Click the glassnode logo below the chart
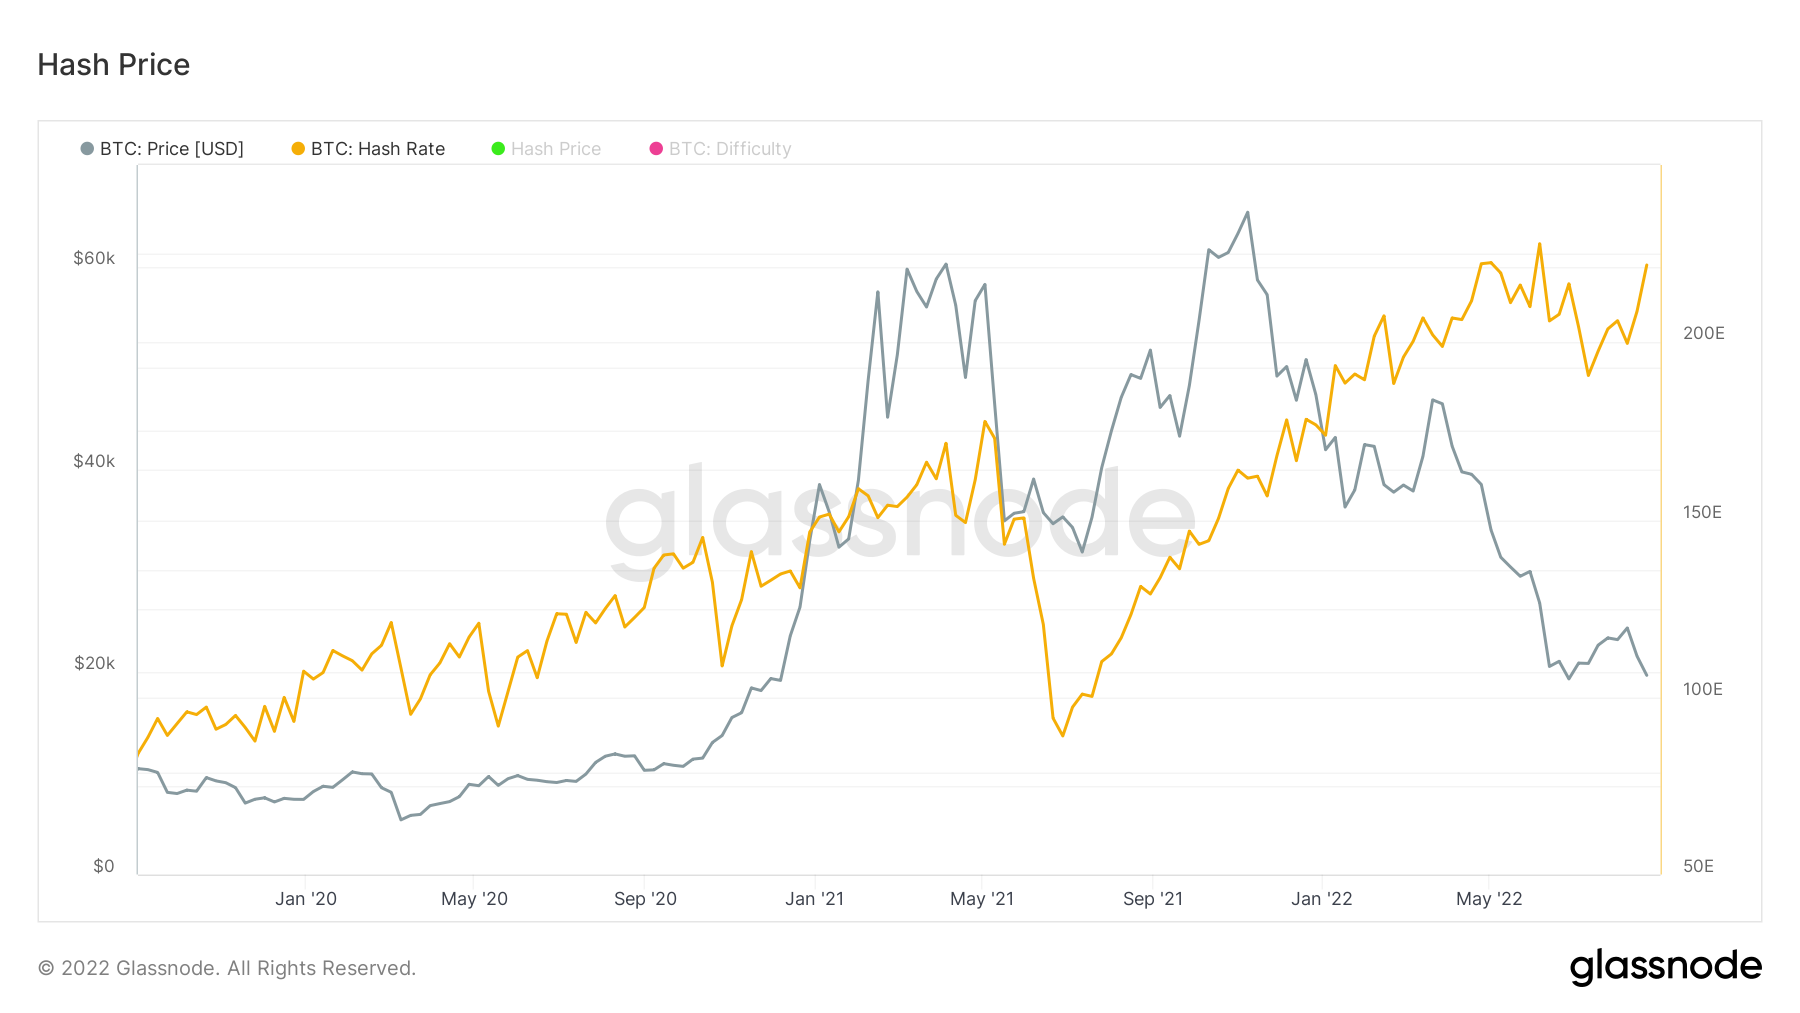Viewport: 1800px width, 1013px height. [1665, 967]
